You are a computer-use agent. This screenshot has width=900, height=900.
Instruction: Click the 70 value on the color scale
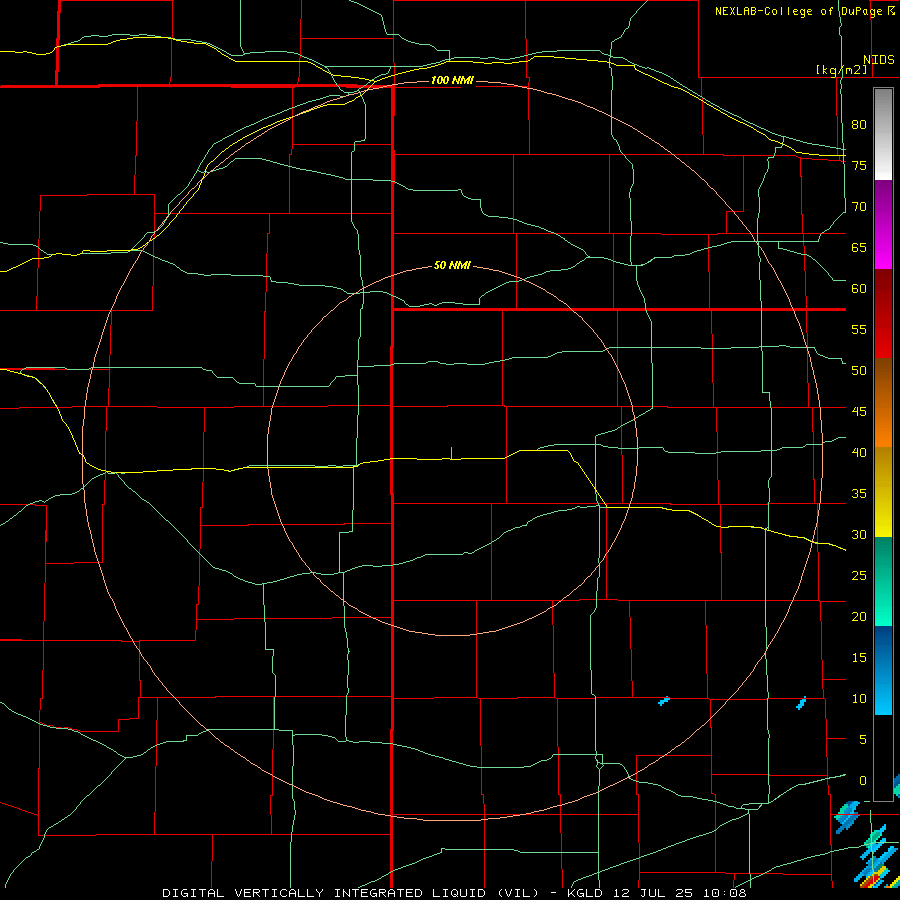tap(859, 207)
